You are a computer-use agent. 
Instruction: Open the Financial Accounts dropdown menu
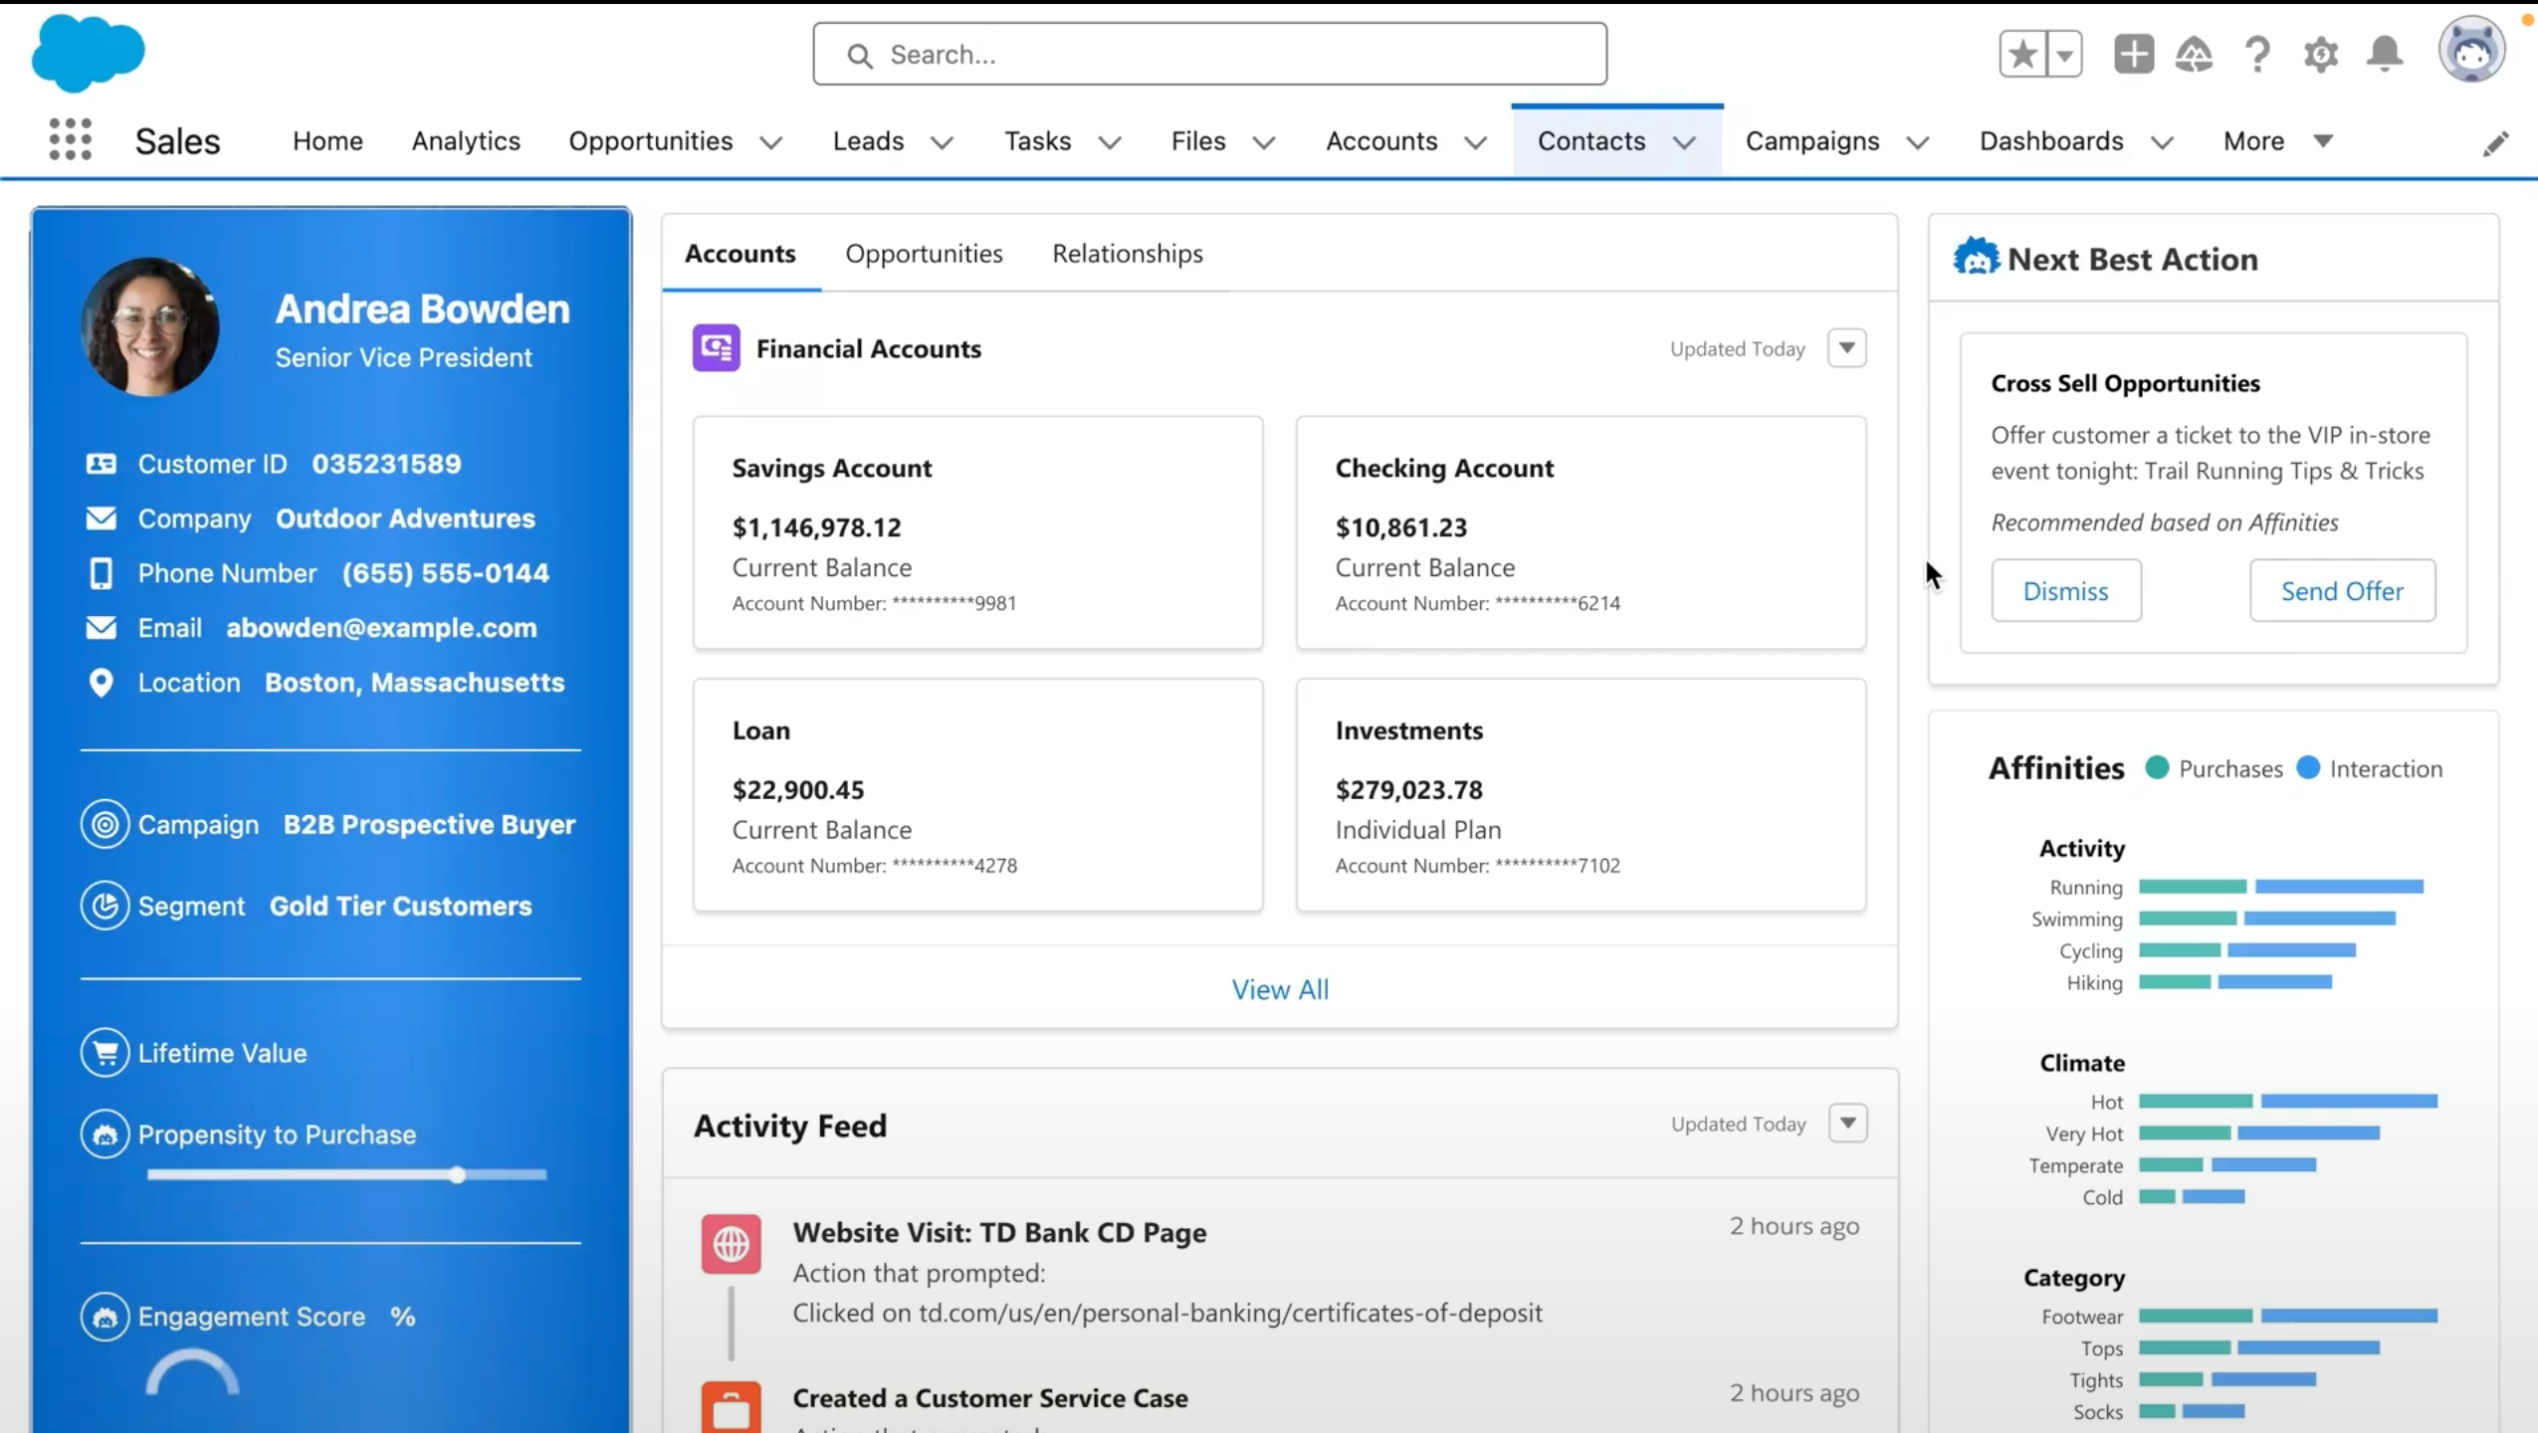[x=1847, y=348]
